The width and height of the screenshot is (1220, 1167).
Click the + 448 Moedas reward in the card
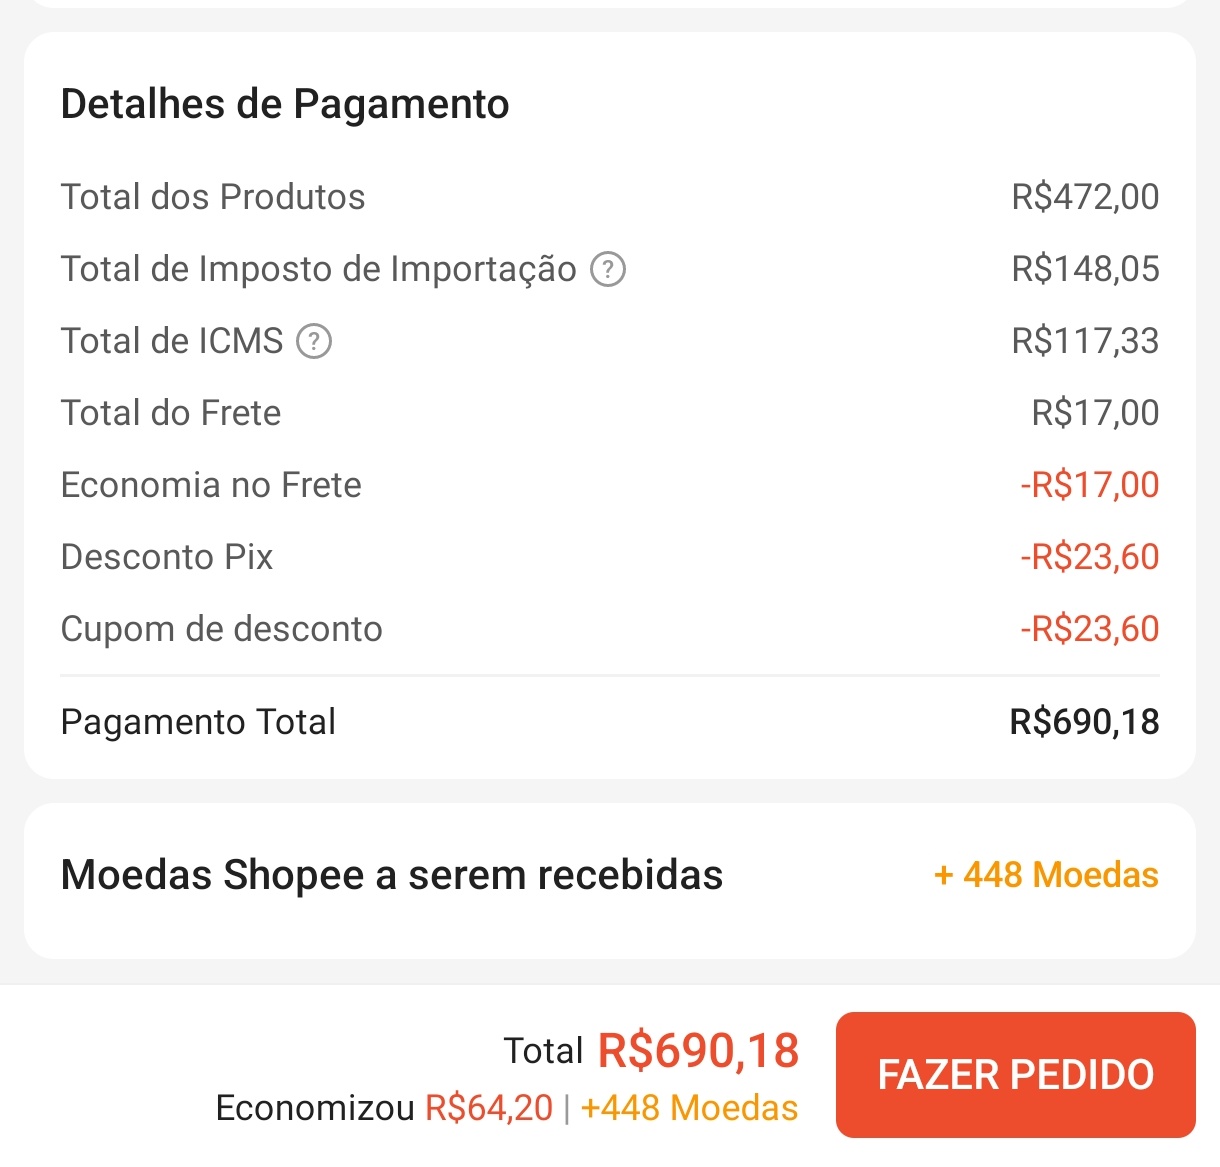[x=1046, y=875]
